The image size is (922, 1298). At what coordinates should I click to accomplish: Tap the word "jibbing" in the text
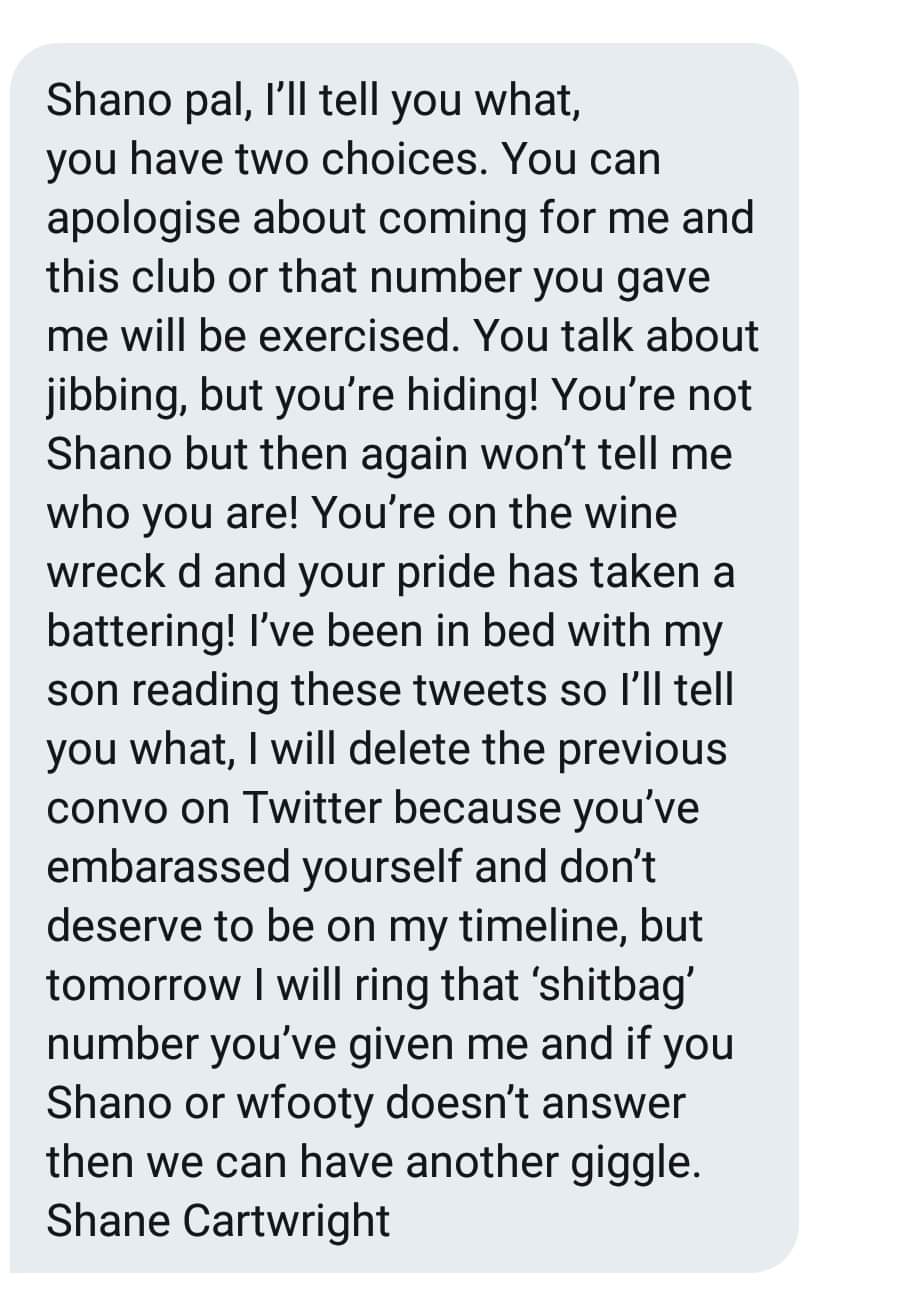click(x=114, y=398)
